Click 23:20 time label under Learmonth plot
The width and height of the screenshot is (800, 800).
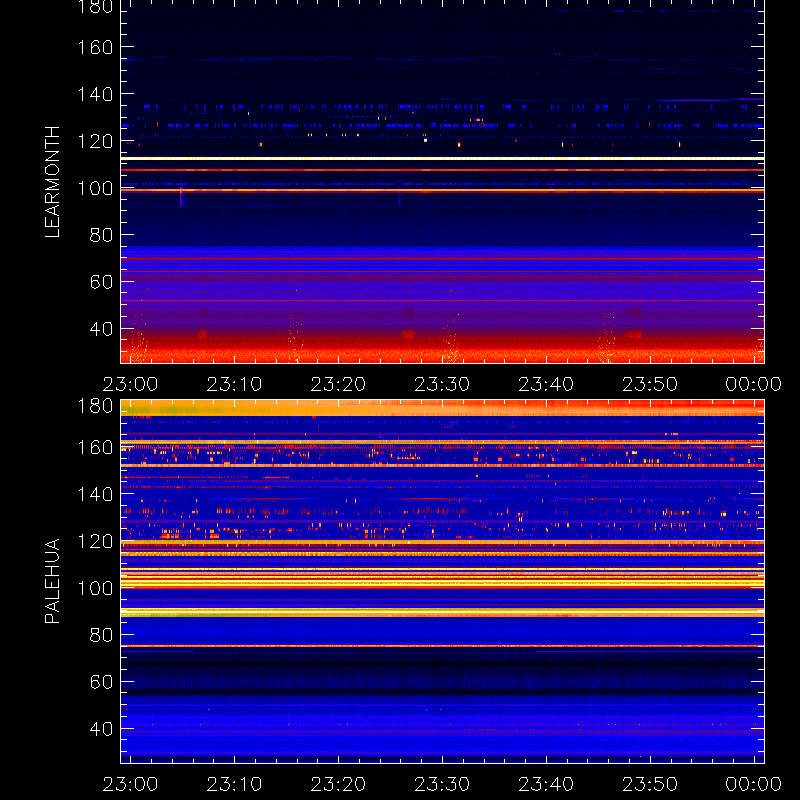[x=338, y=384]
